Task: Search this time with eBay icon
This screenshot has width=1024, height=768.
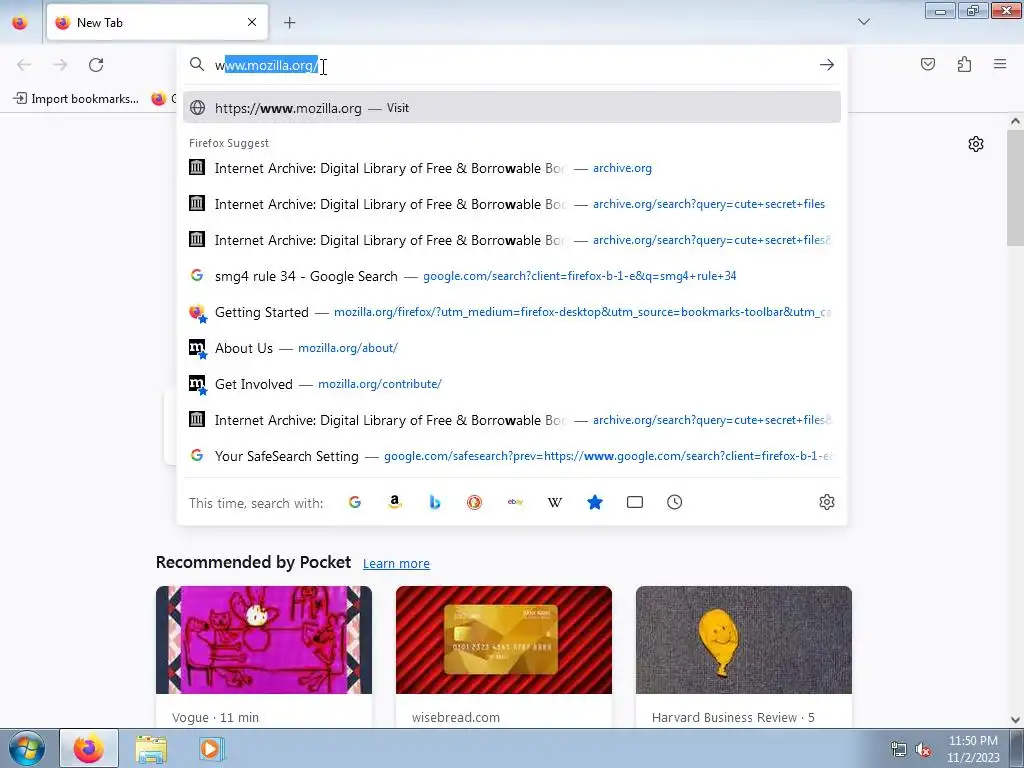Action: pos(515,502)
